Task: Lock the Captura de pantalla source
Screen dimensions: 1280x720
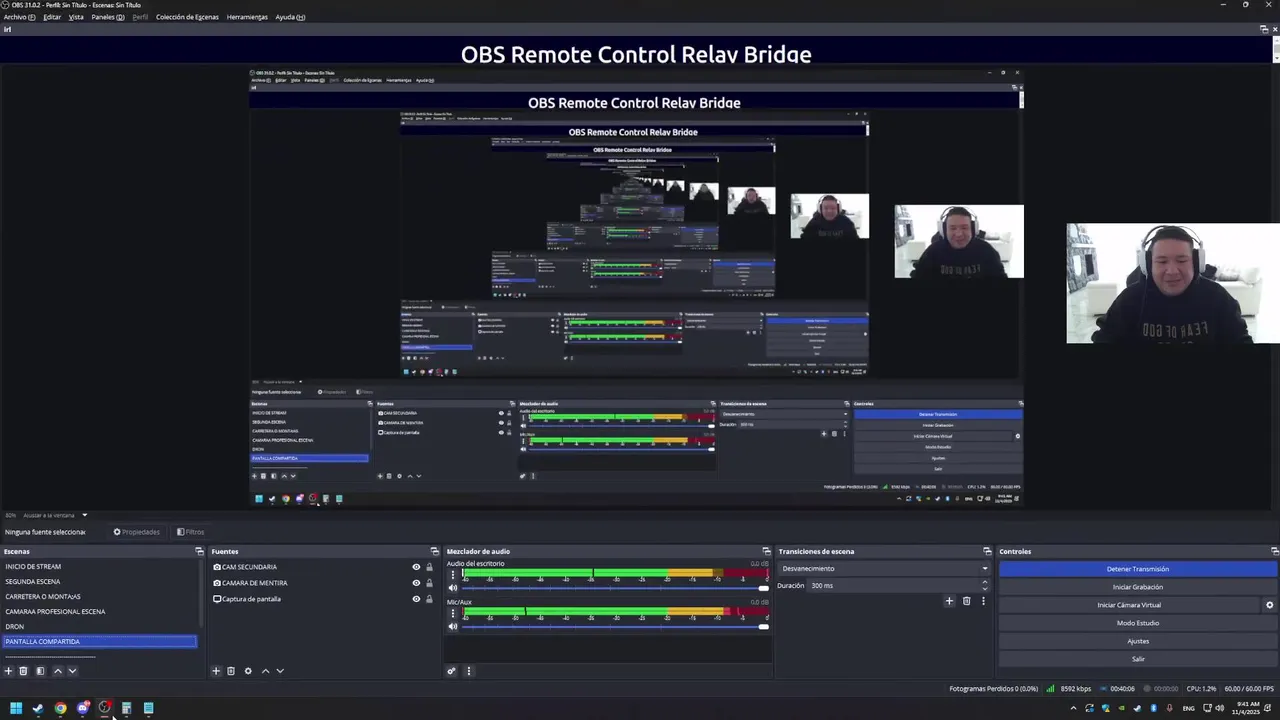Action: pyautogui.click(x=429, y=599)
